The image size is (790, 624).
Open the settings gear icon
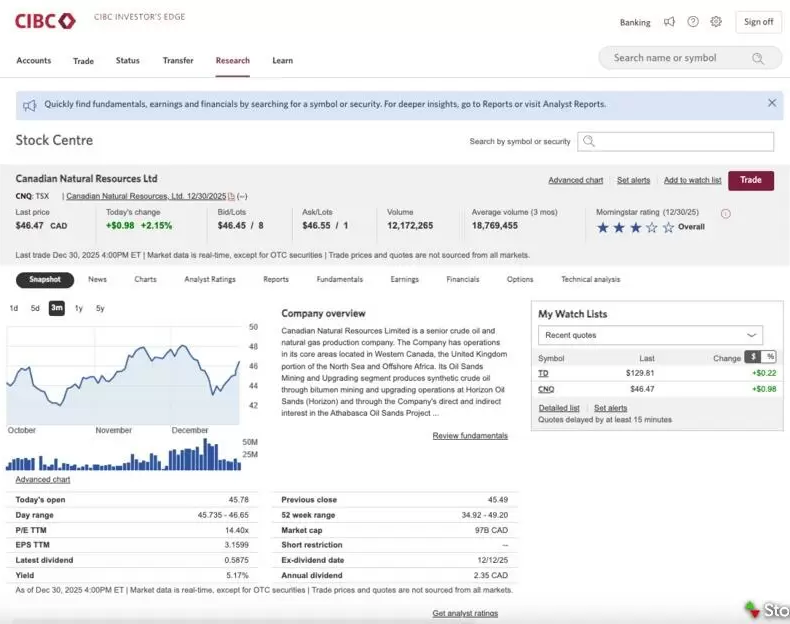[x=715, y=22]
